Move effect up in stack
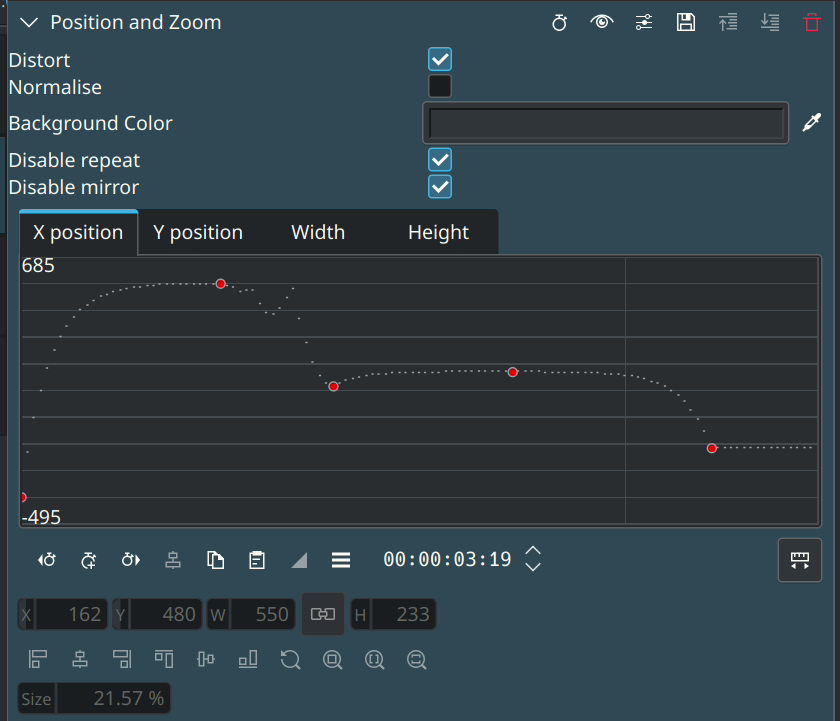The height and width of the screenshot is (721, 840). (x=728, y=22)
